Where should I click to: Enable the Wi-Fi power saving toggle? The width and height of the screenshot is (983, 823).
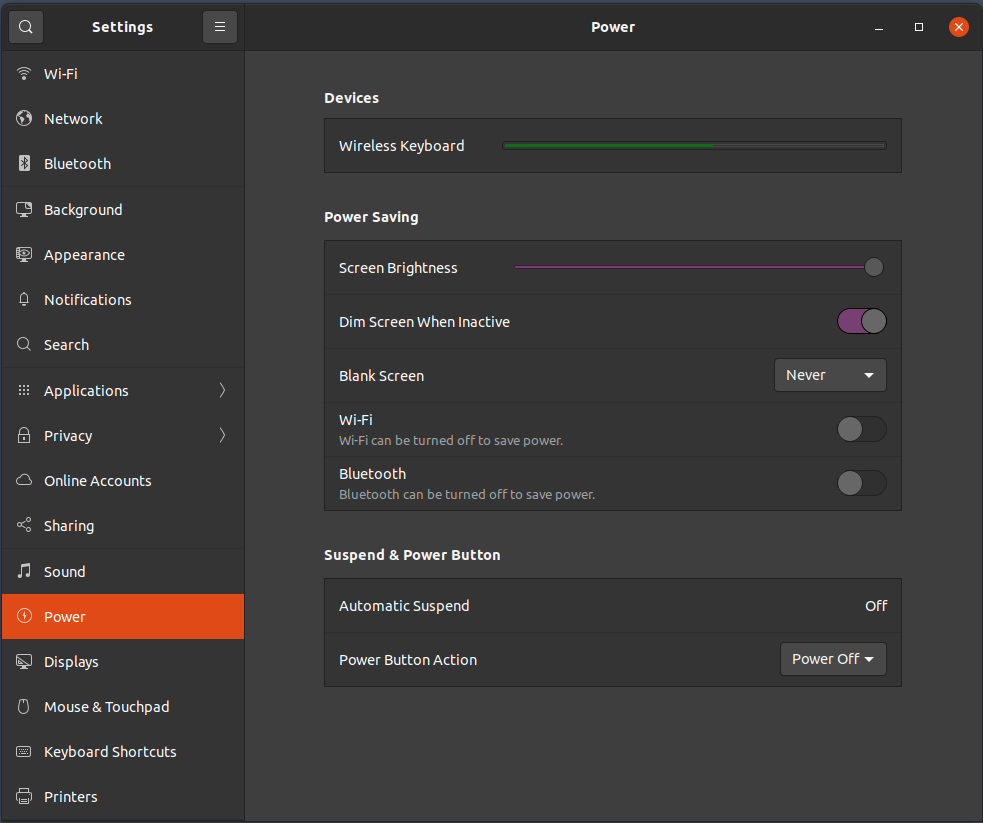(x=861, y=430)
